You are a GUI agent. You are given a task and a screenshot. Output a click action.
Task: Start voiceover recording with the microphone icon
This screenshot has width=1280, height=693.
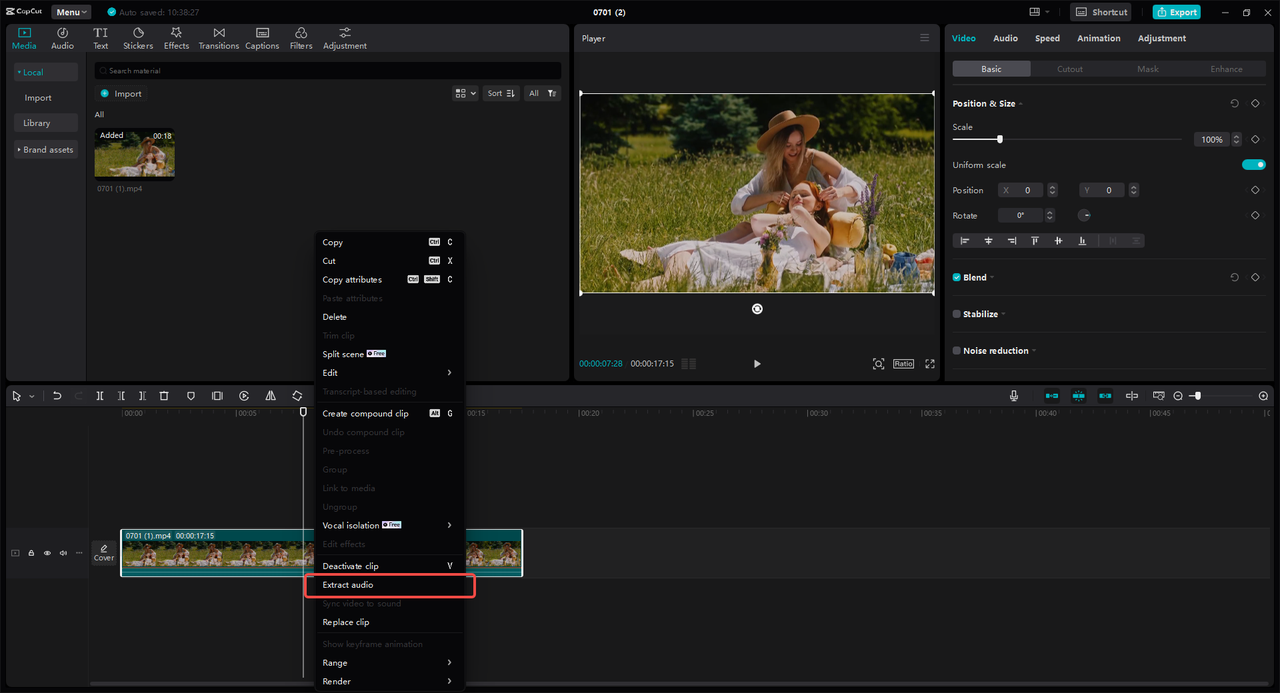tap(1013, 396)
